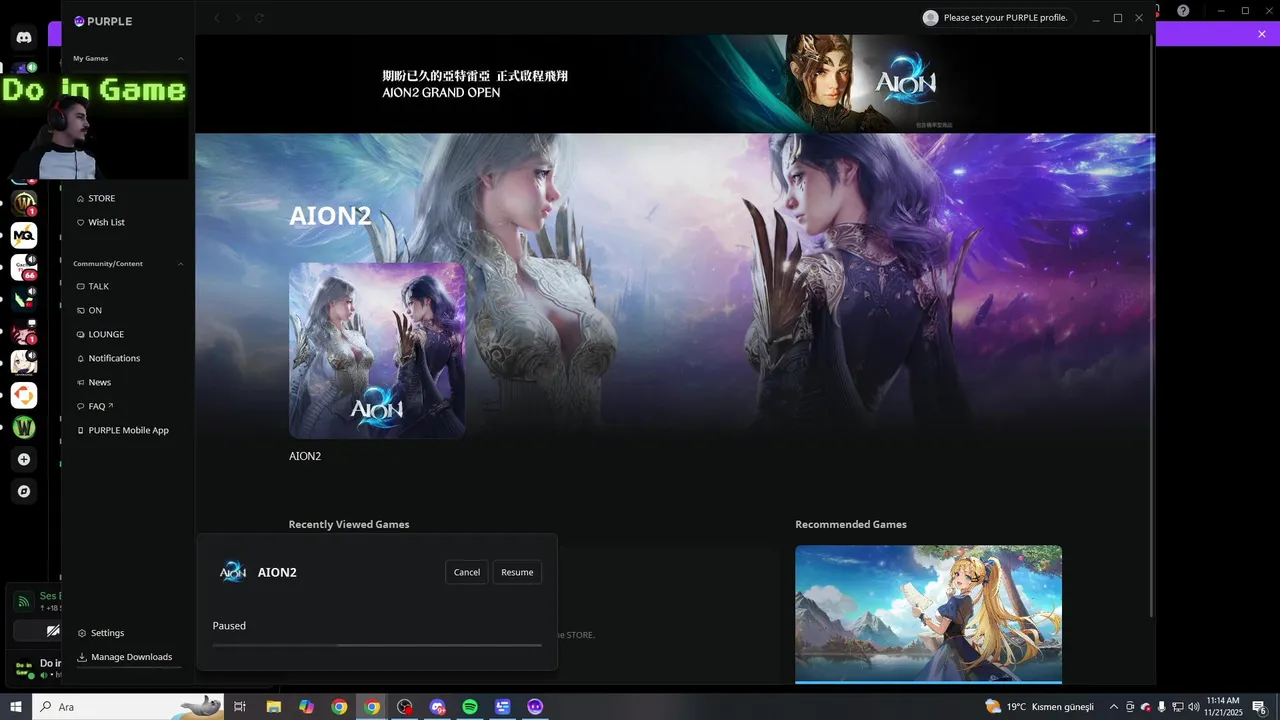The width and height of the screenshot is (1280, 720).
Task: Open Spotify from taskbar
Action: pos(470,707)
